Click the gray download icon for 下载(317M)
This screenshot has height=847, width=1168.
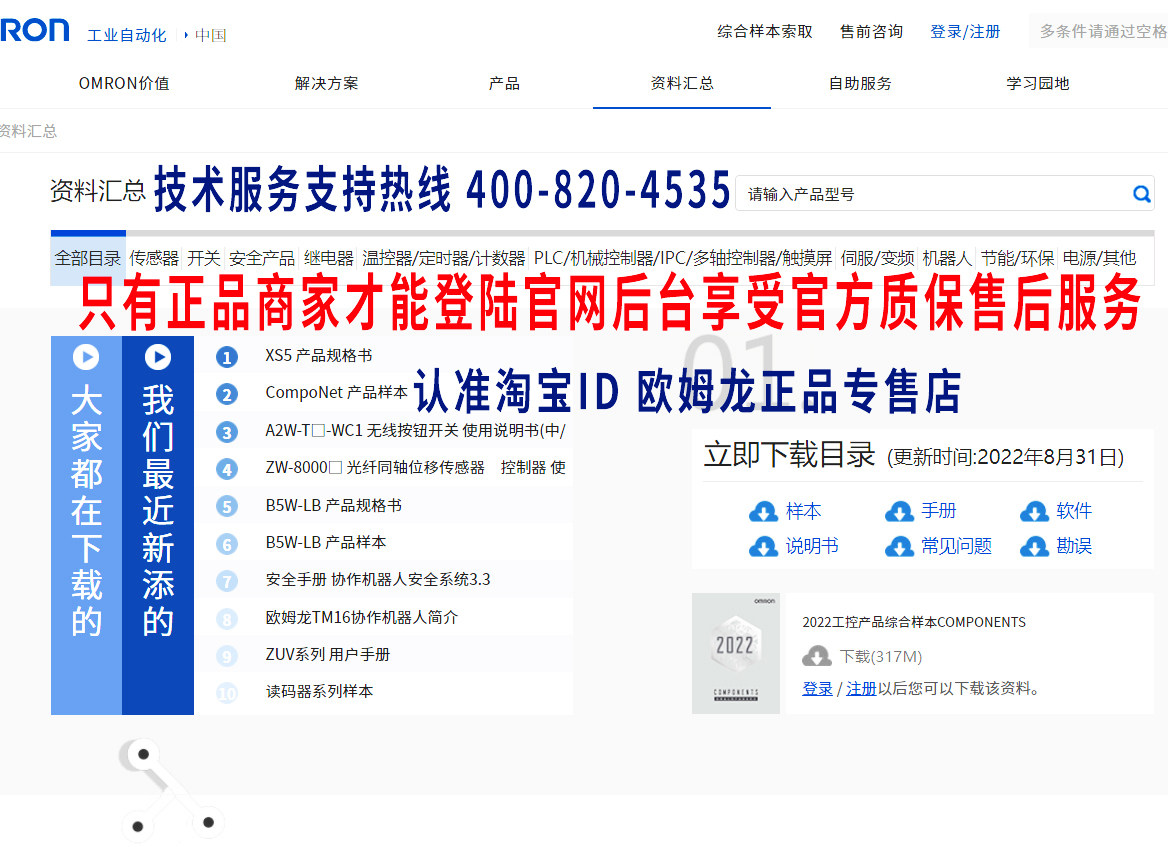click(816, 656)
